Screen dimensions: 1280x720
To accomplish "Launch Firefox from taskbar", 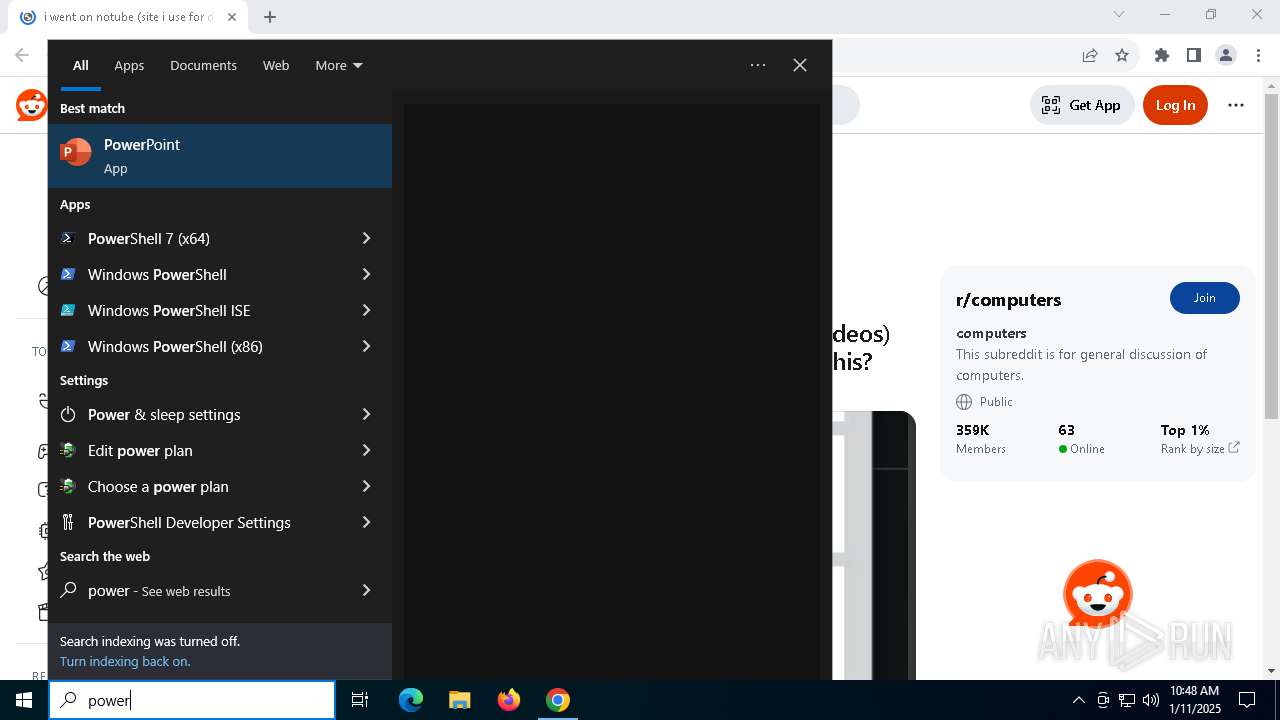I will pos(509,700).
